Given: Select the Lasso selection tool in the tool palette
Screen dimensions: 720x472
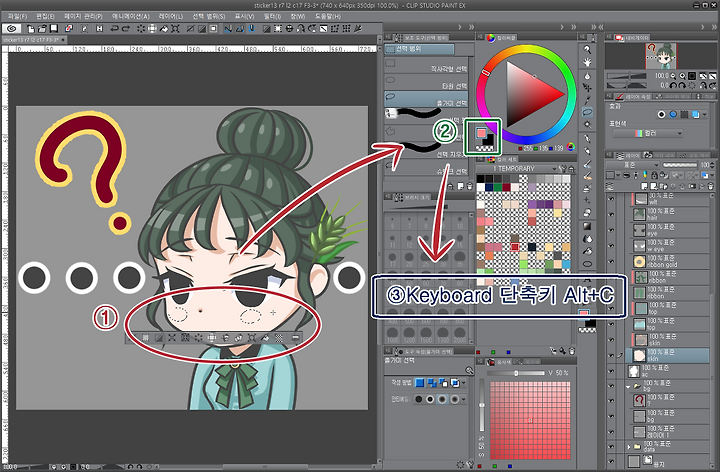Looking at the screenshot, I should pyautogui.click(x=587, y=112).
